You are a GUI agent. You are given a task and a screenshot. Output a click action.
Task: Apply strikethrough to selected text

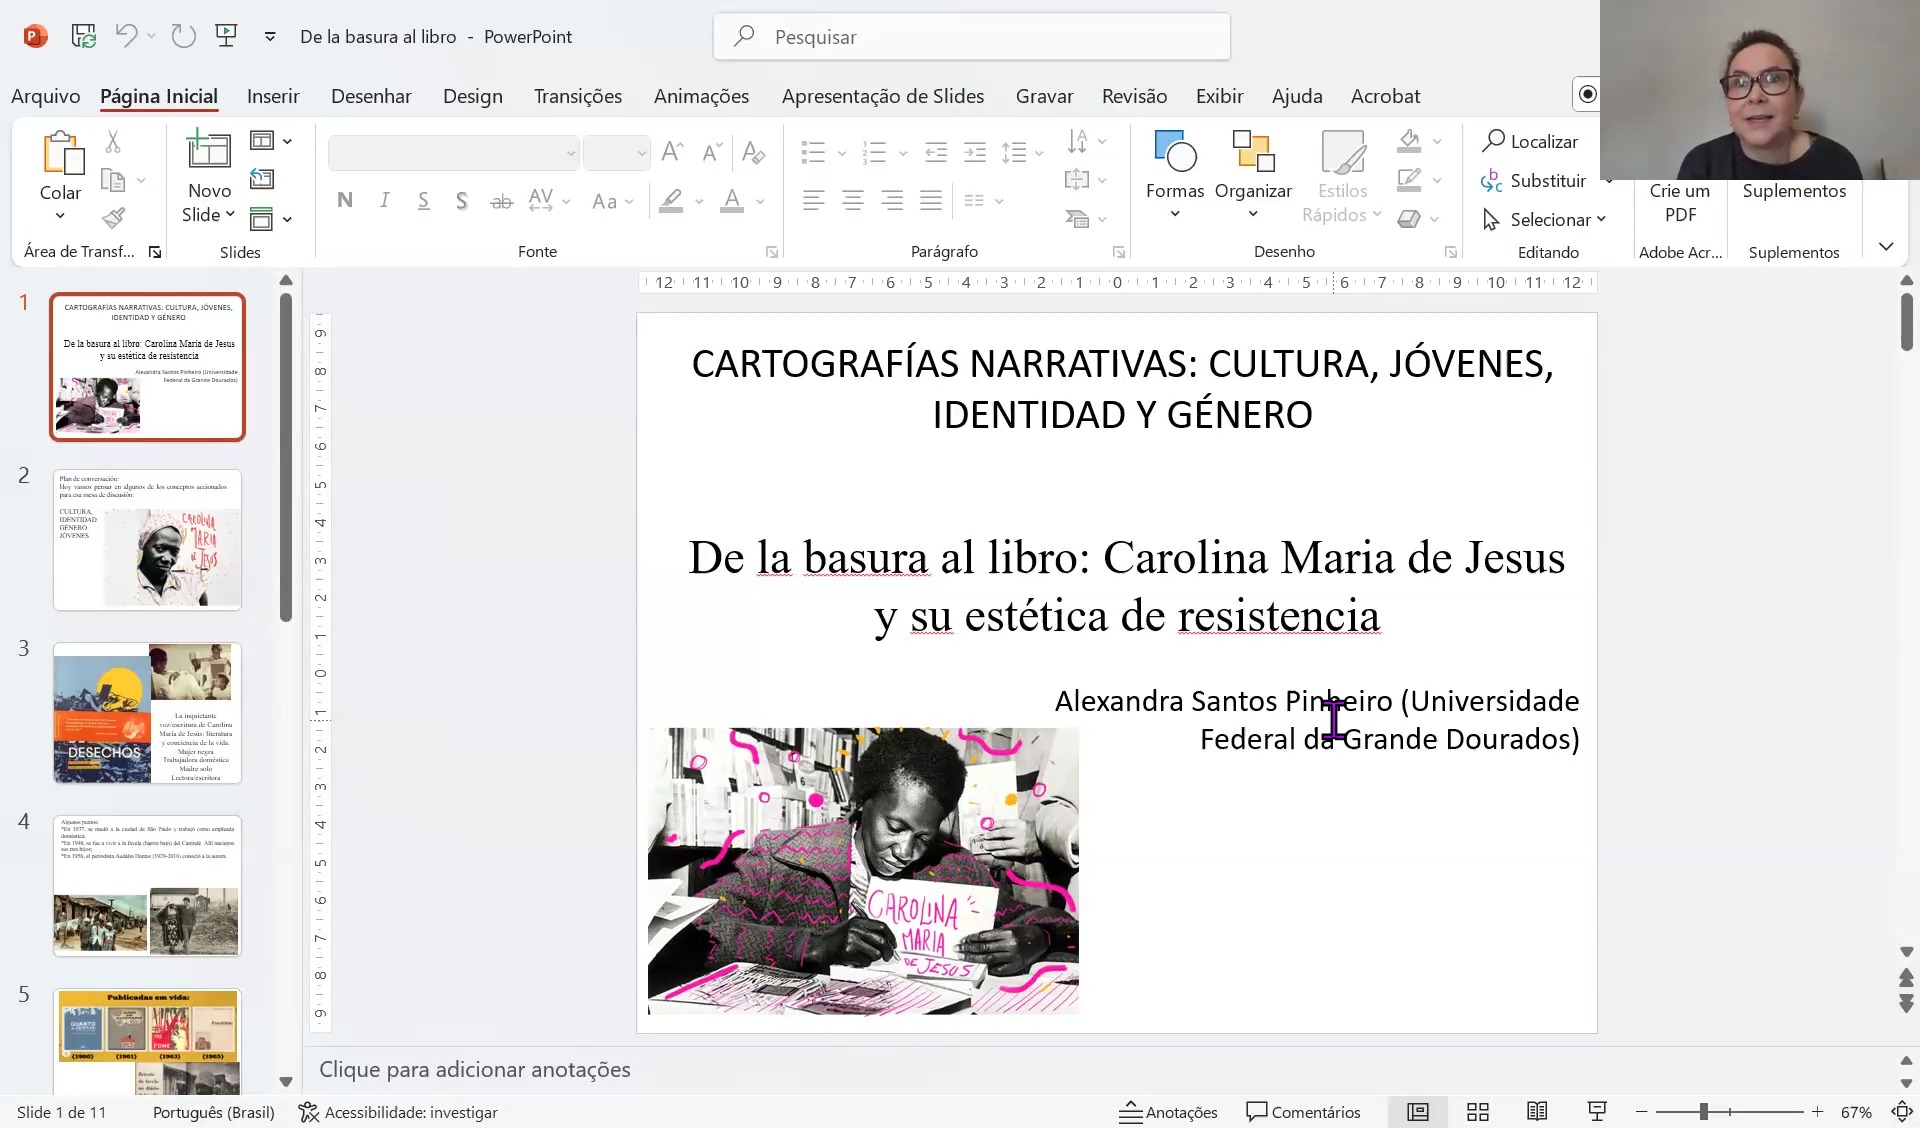(501, 200)
